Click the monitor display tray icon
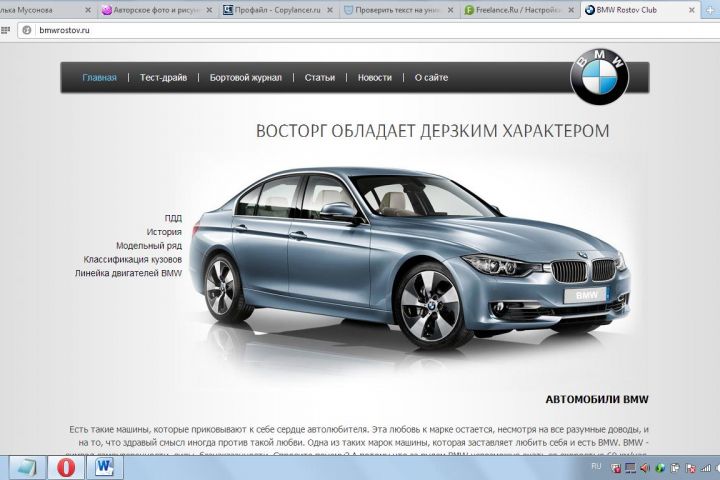The image size is (720, 480). [x=630, y=468]
